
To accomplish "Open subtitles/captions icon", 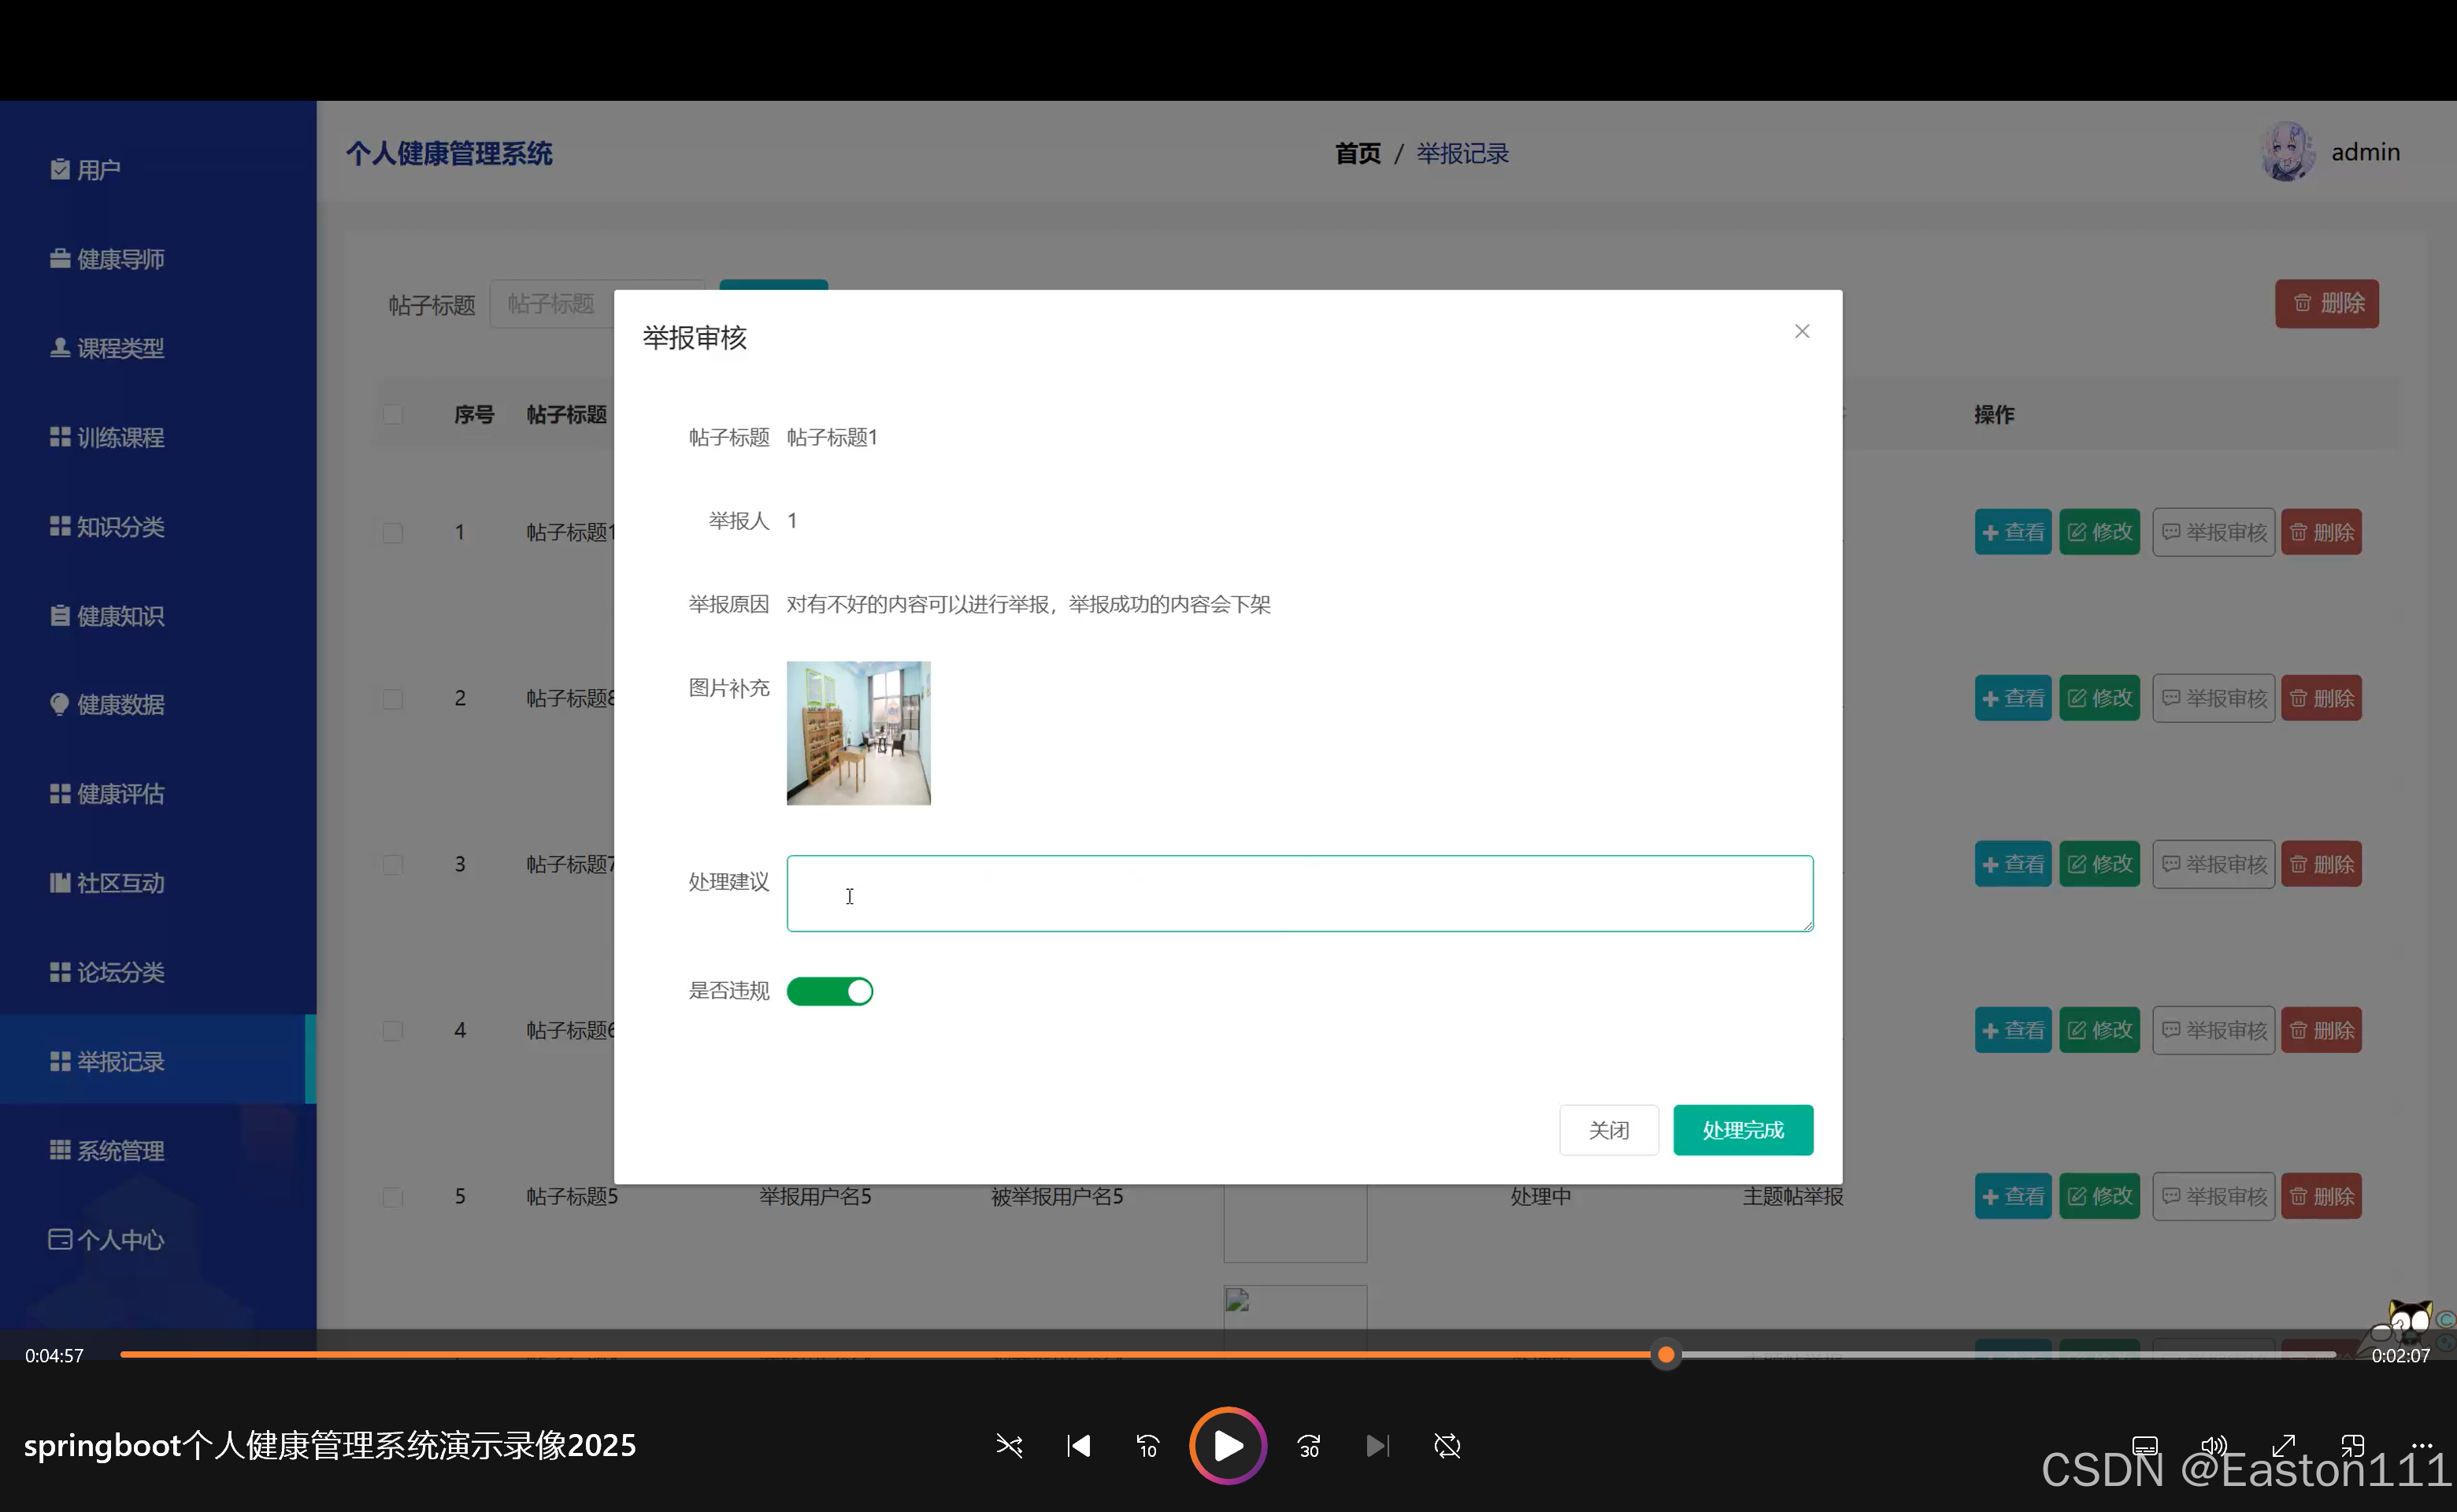I will coord(2144,1445).
